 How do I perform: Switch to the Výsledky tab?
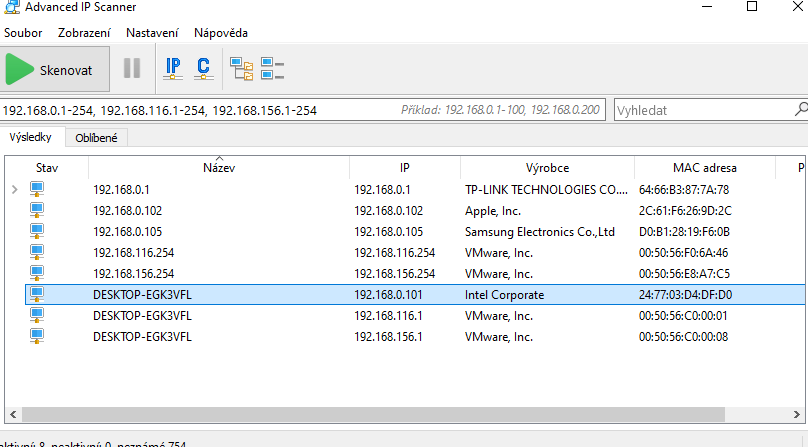(31, 137)
